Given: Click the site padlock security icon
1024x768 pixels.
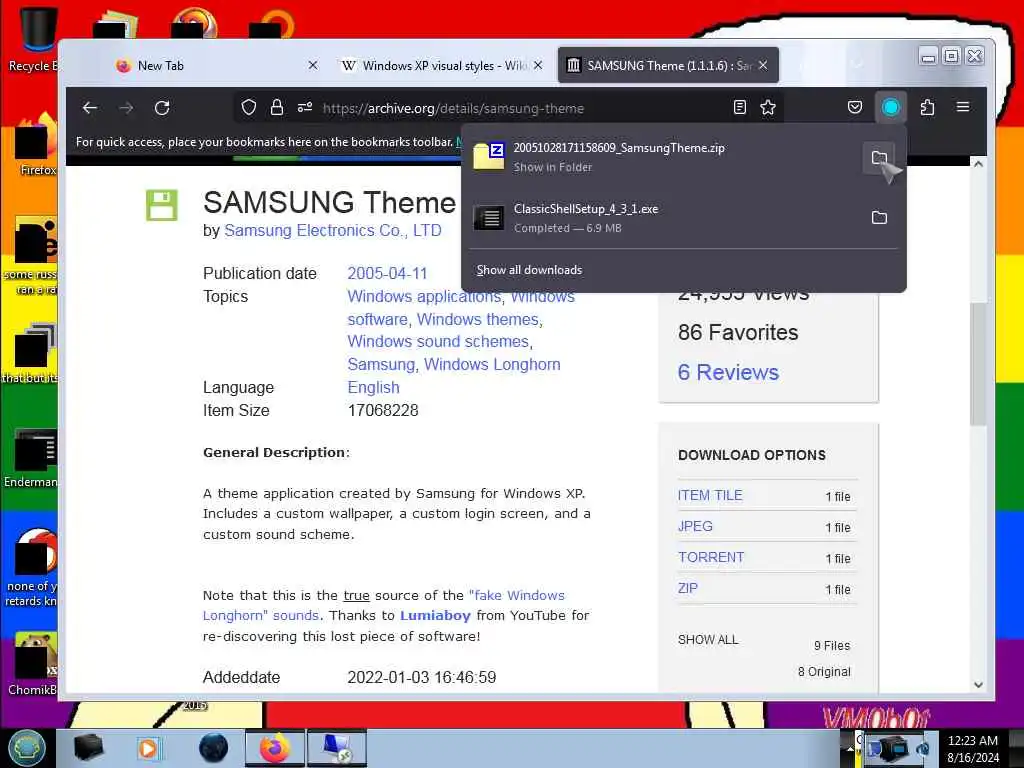Looking at the screenshot, I should pyautogui.click(x=277, y=108).
